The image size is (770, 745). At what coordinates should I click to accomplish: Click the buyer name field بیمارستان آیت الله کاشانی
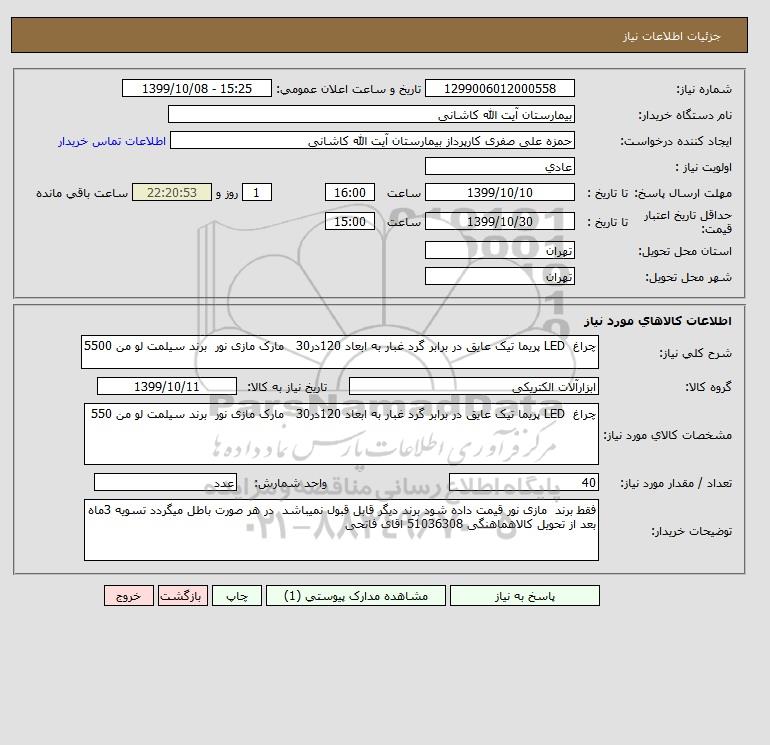(371, 114)
